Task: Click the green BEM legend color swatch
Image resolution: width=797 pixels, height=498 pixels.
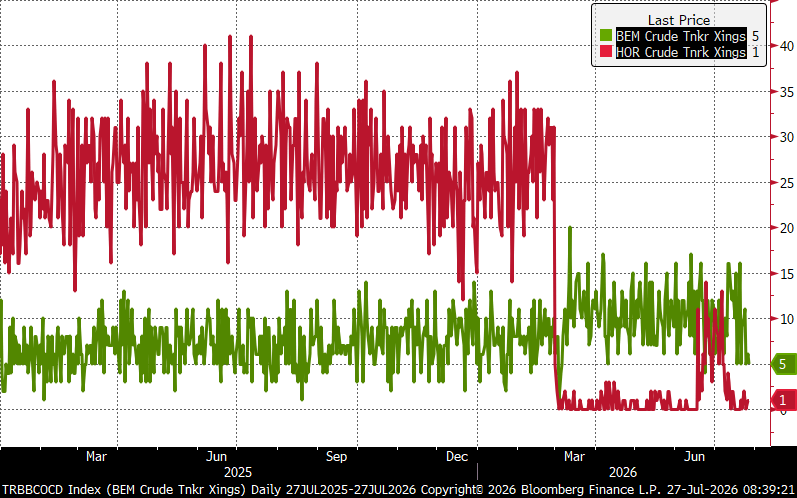Action: [x=605, y=36]
